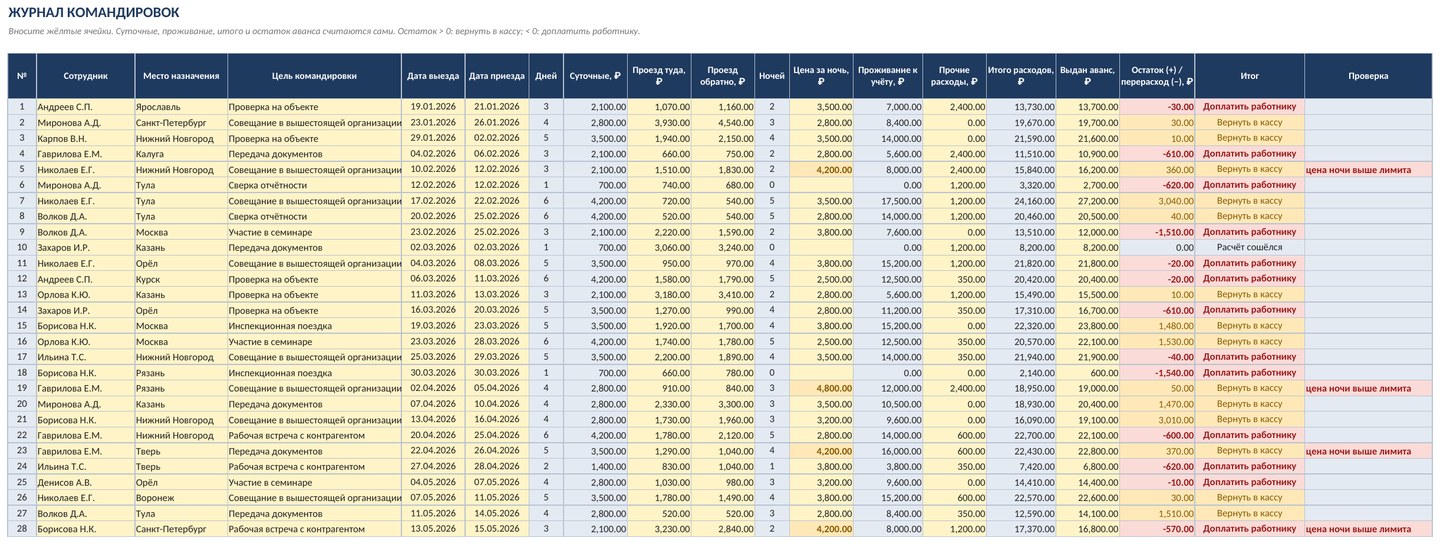Select the 'Проживание к учёту, ₽' header
The height and width of the screenshot is (544, 1440).
point(888,76)
